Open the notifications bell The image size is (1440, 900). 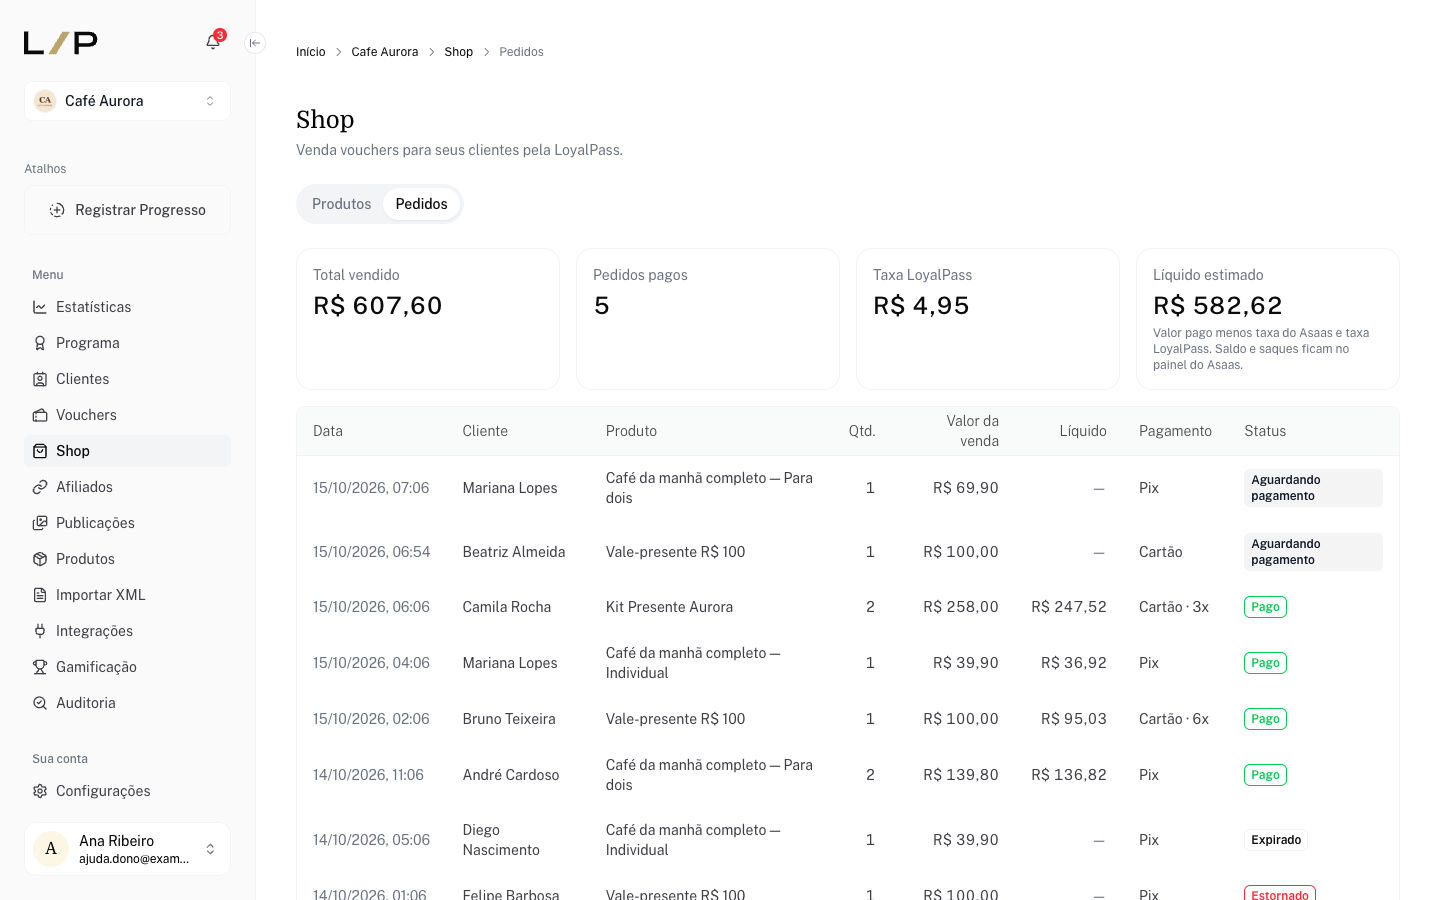(213, 42)
